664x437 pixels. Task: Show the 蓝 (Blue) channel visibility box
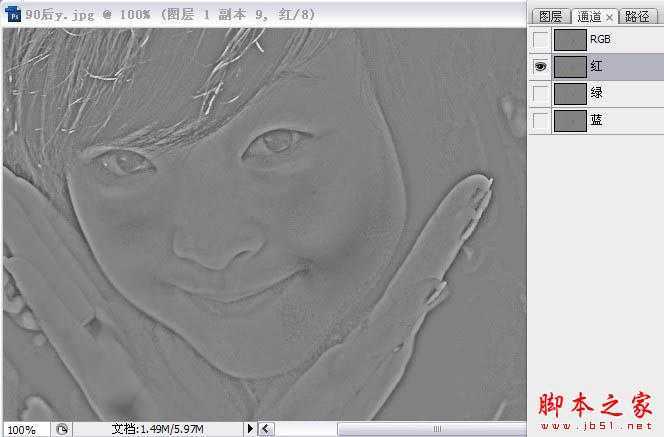coord(540,121)
